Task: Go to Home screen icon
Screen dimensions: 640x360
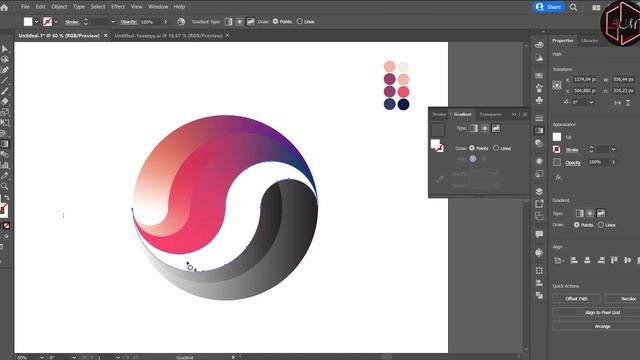Action: point(4,7)
